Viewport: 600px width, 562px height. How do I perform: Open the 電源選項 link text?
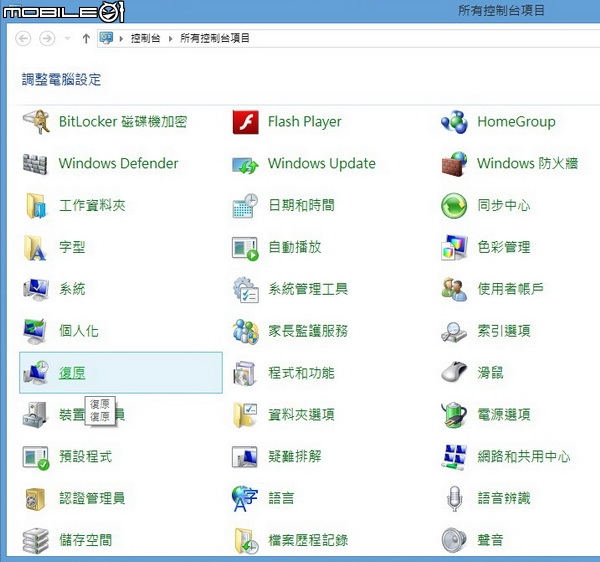coord(504,414)
